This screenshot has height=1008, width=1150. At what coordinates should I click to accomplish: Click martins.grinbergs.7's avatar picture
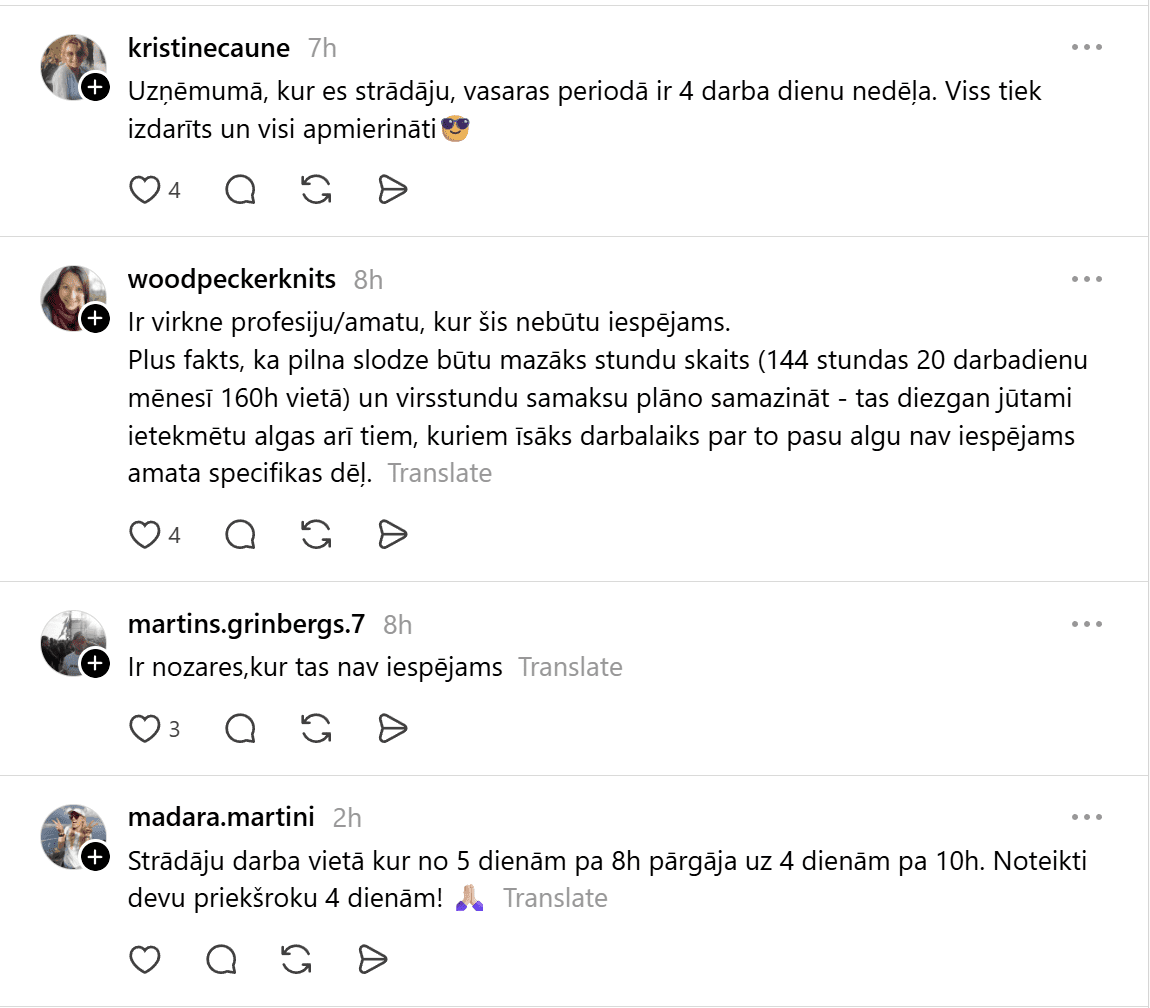tap(72, 641)
